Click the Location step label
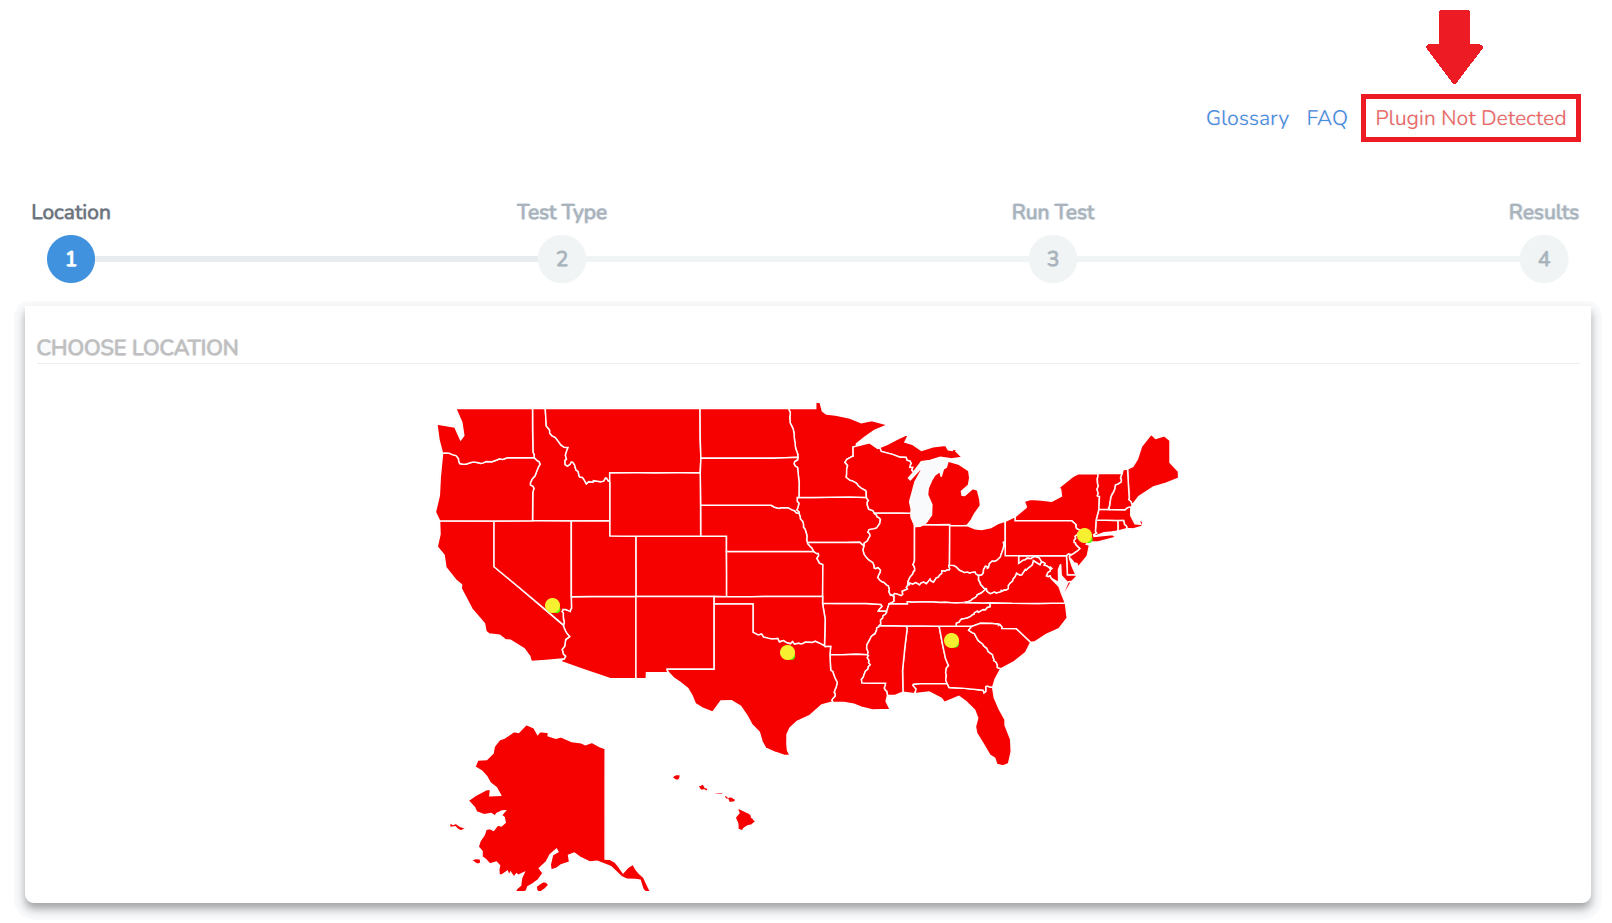The width and height of the screenshot is (1612, 923). point(71,212)
